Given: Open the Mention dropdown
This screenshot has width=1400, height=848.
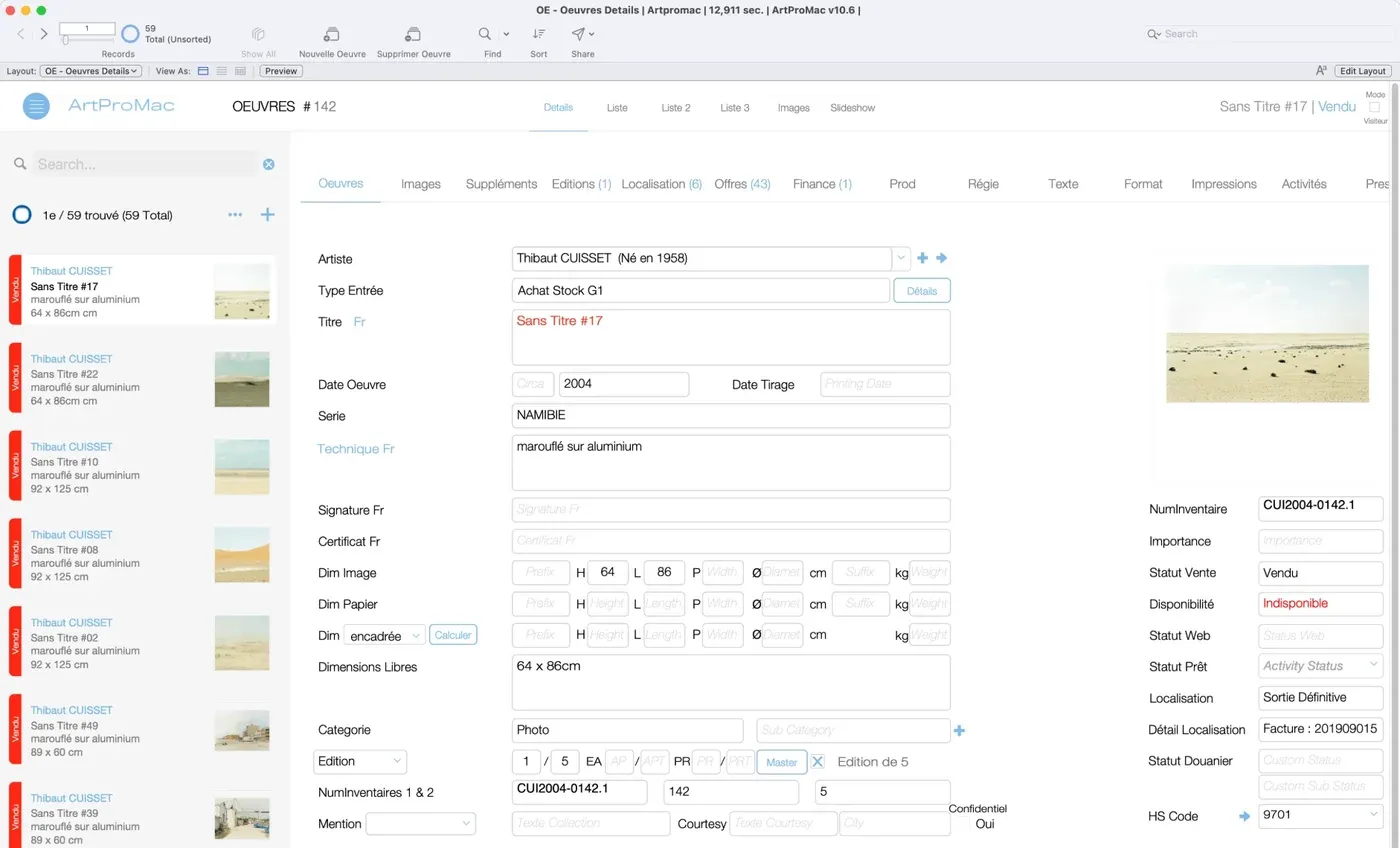Looking at the screenshot, I should (421, 823).
